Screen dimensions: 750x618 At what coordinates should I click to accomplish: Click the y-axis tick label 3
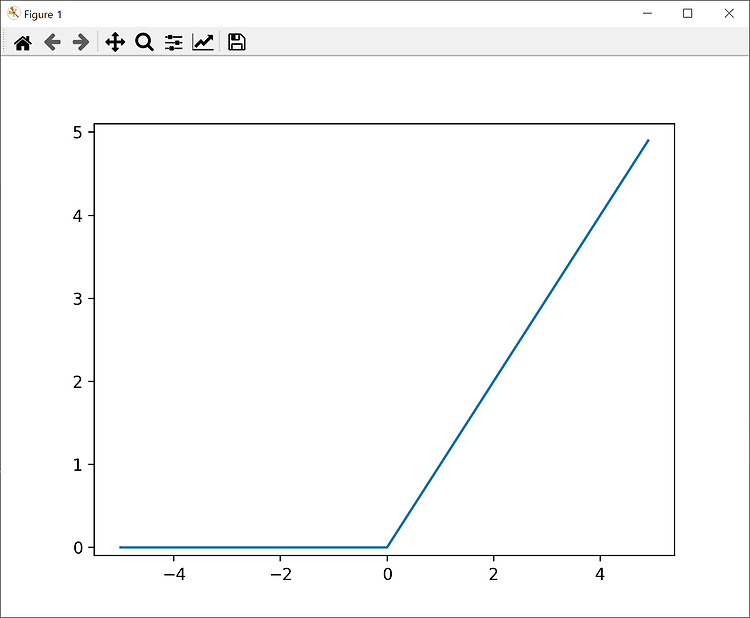77,299
